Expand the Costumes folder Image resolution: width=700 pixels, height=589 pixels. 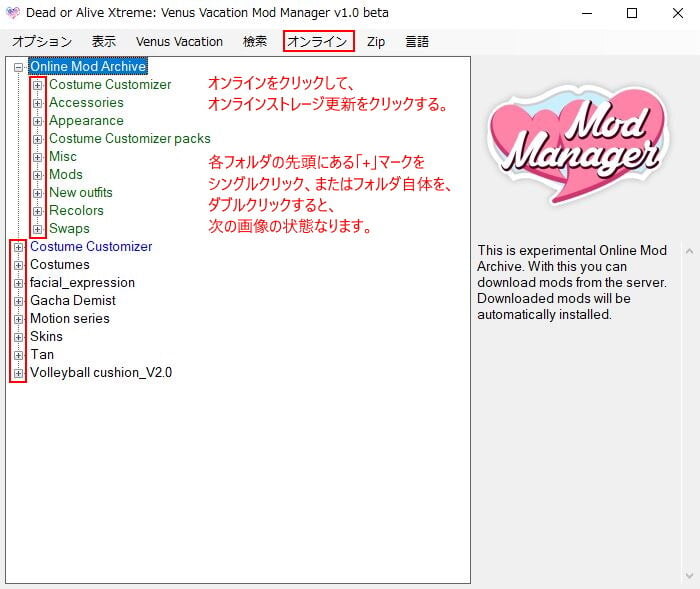coord(18,265)
